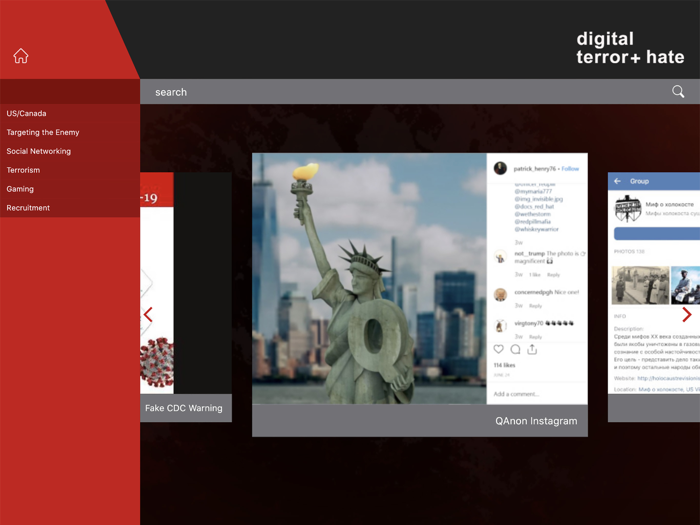The height and width of the screenshot is (525, 700).
Task: Click the search input field
Action: pos(420,92)
